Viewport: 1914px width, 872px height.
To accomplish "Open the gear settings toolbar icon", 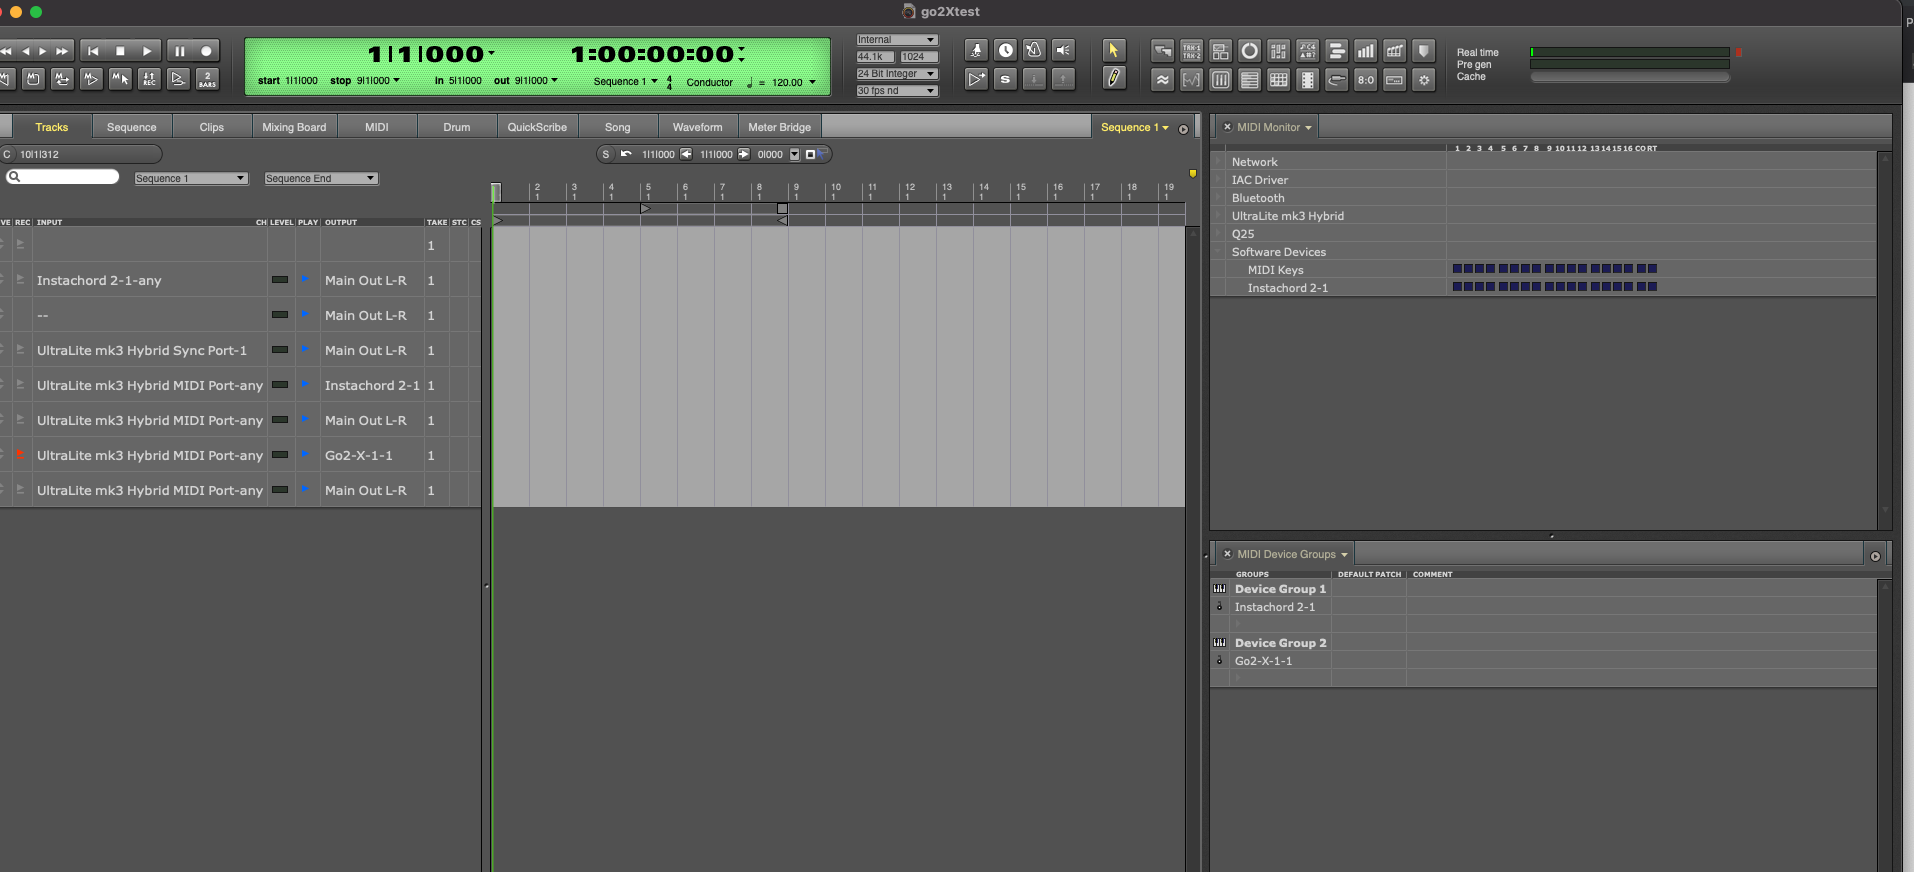I will tap(1423, 80).
